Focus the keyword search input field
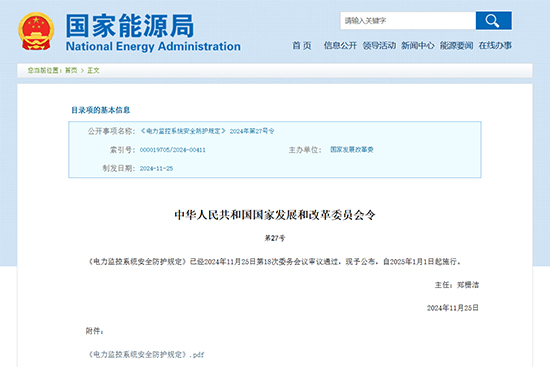Screen dimensions: 550x367 pyautogui.click(x=408, y=21)
